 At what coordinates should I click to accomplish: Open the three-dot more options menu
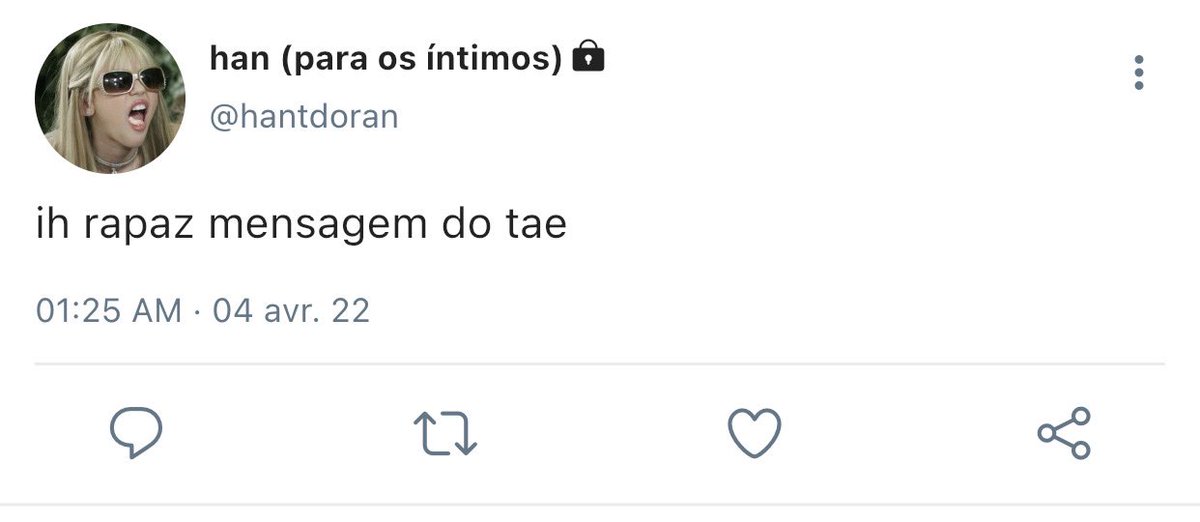1138,73
